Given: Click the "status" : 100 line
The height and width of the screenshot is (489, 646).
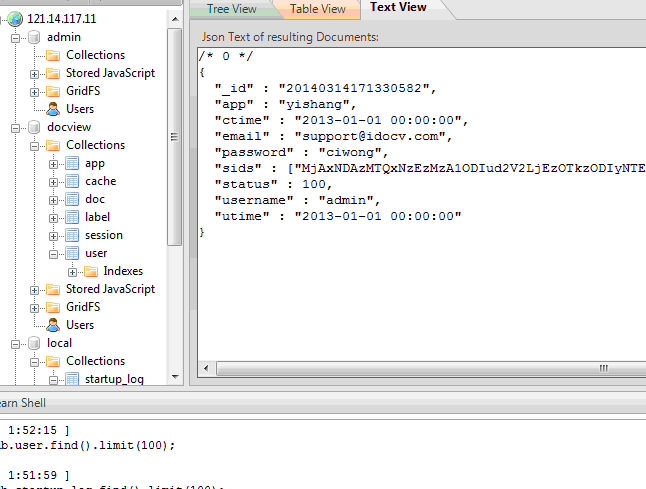Looking at the screenshot, I should click(x=273, y=184).
